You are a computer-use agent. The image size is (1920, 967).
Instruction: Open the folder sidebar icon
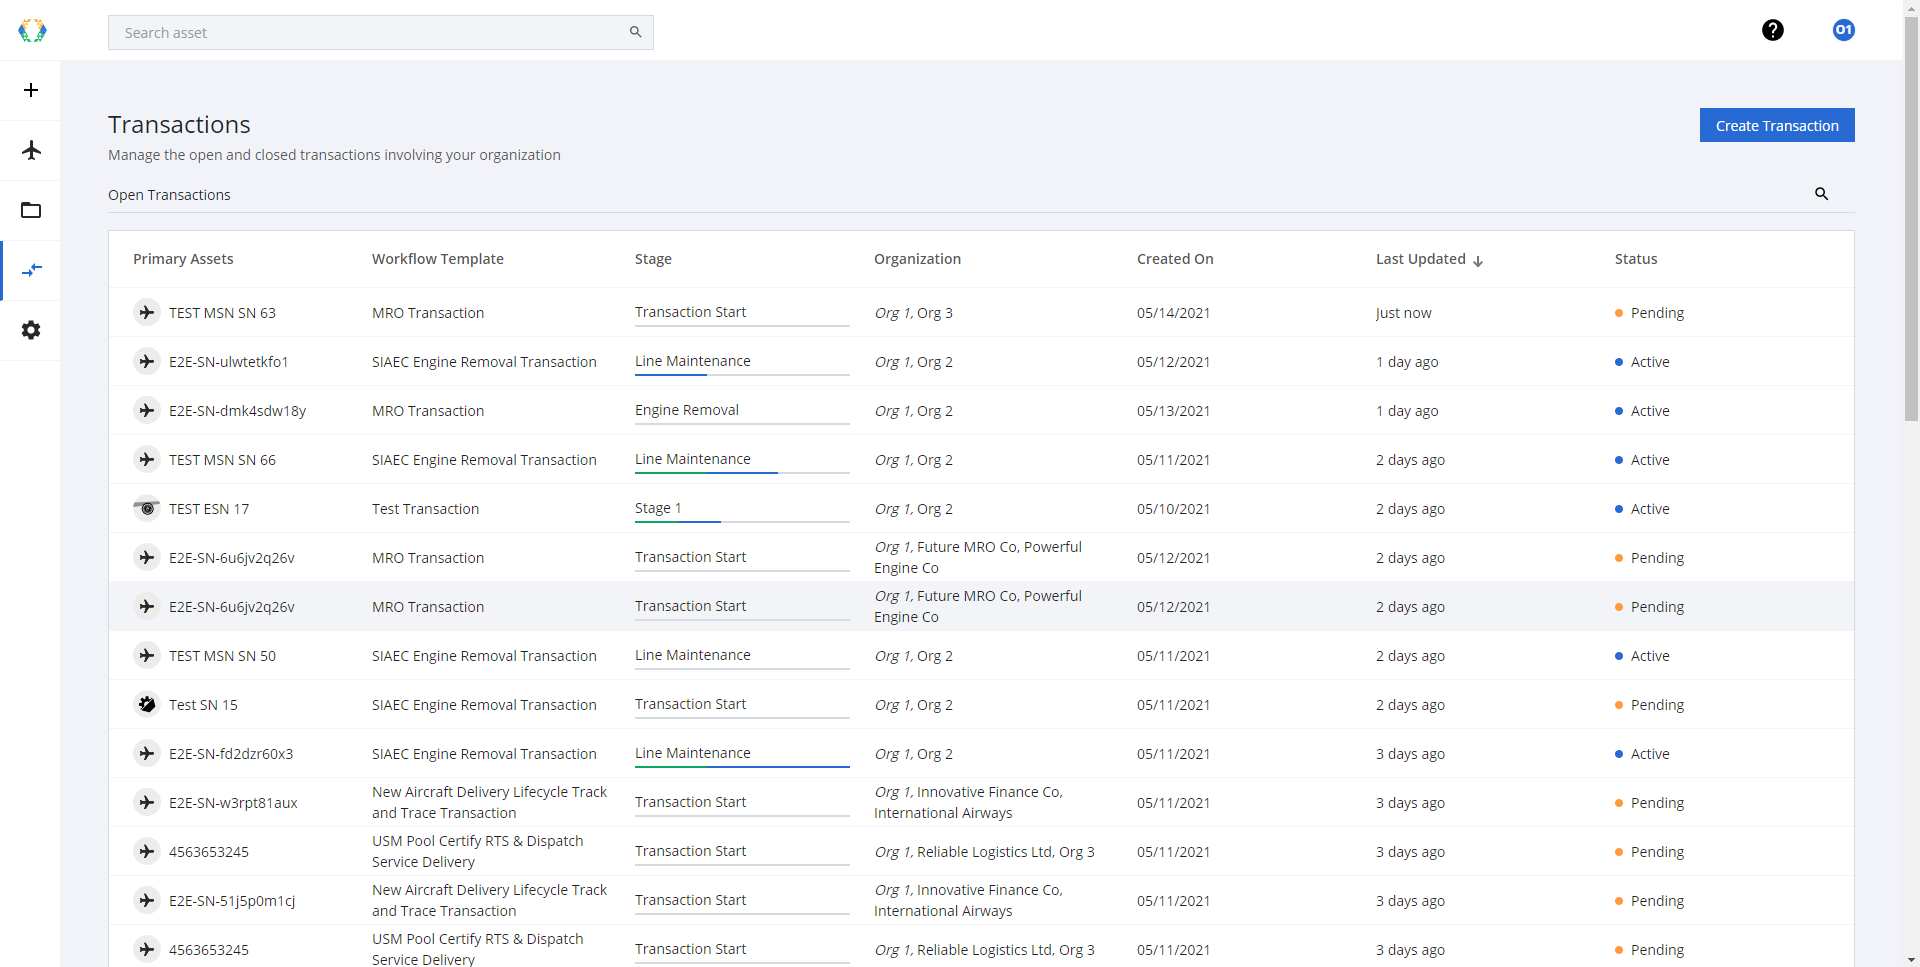[31, 210]
